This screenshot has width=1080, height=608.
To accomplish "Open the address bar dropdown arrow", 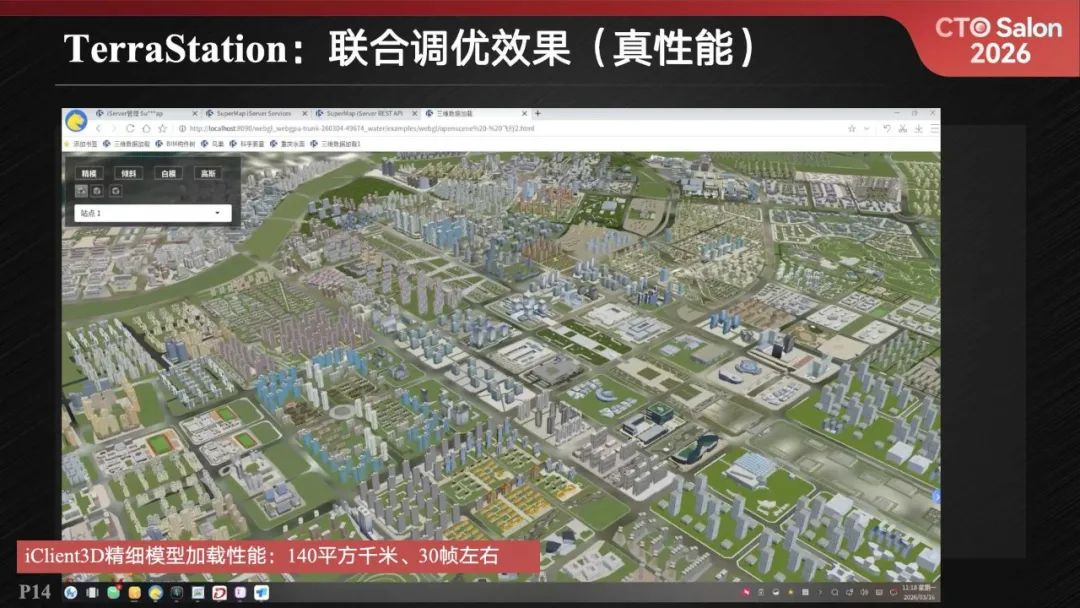I will (865, 128).
